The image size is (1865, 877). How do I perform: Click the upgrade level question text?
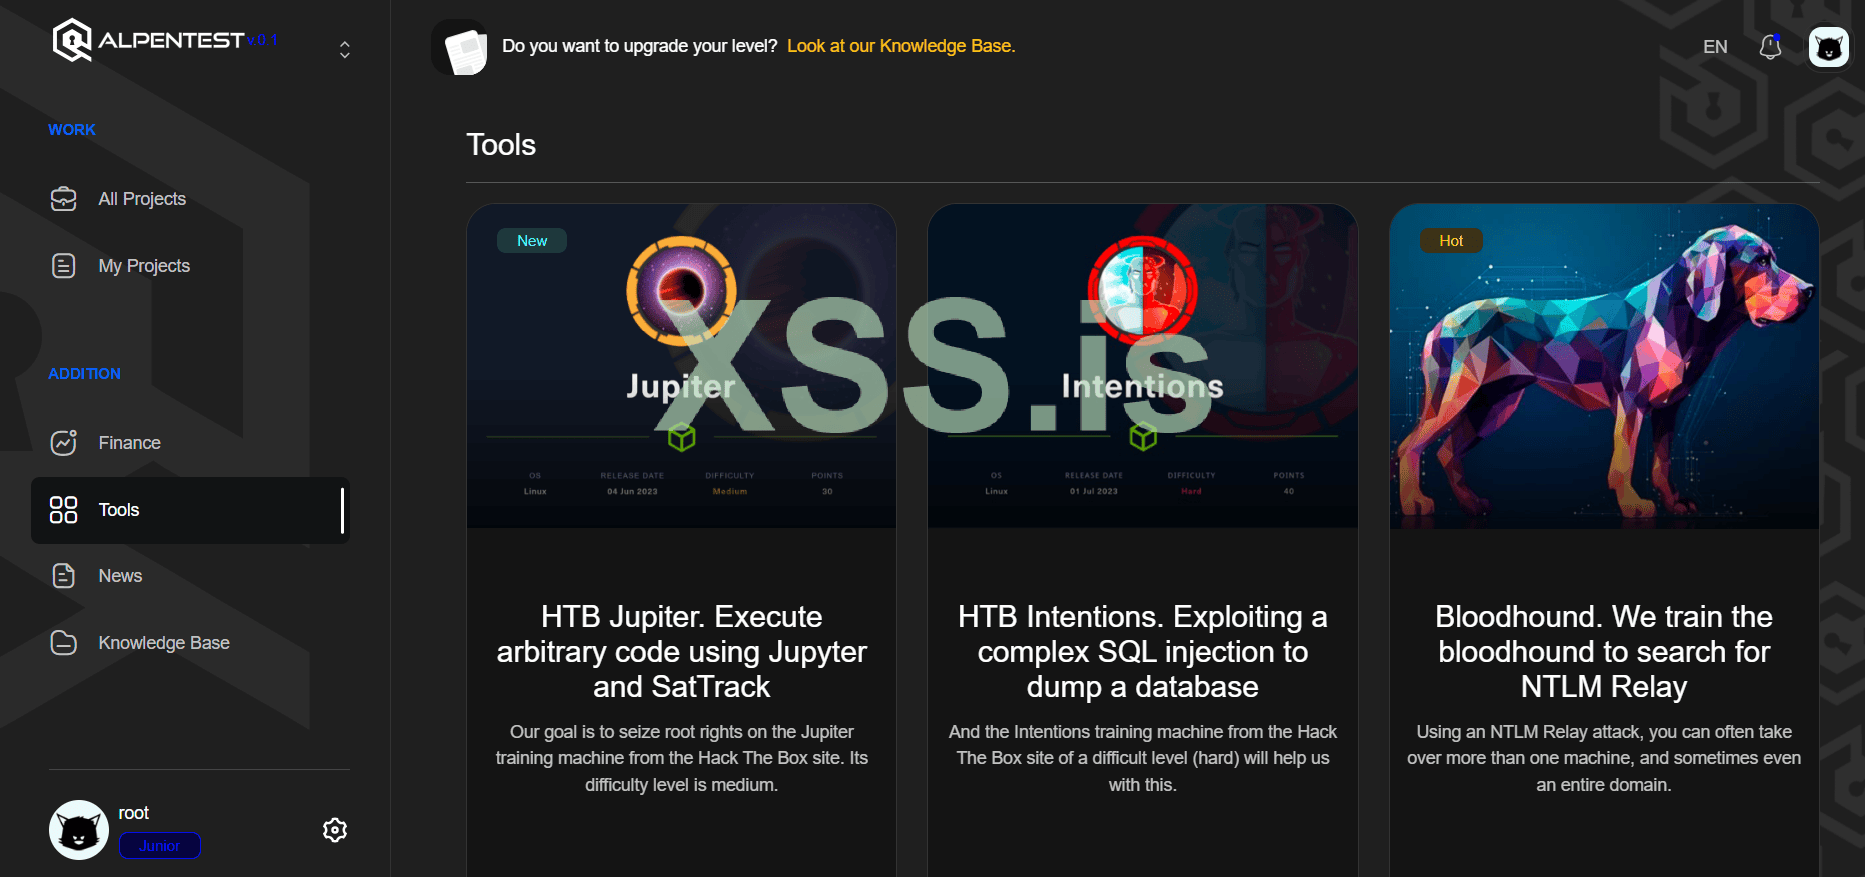(x=640, y=46)
